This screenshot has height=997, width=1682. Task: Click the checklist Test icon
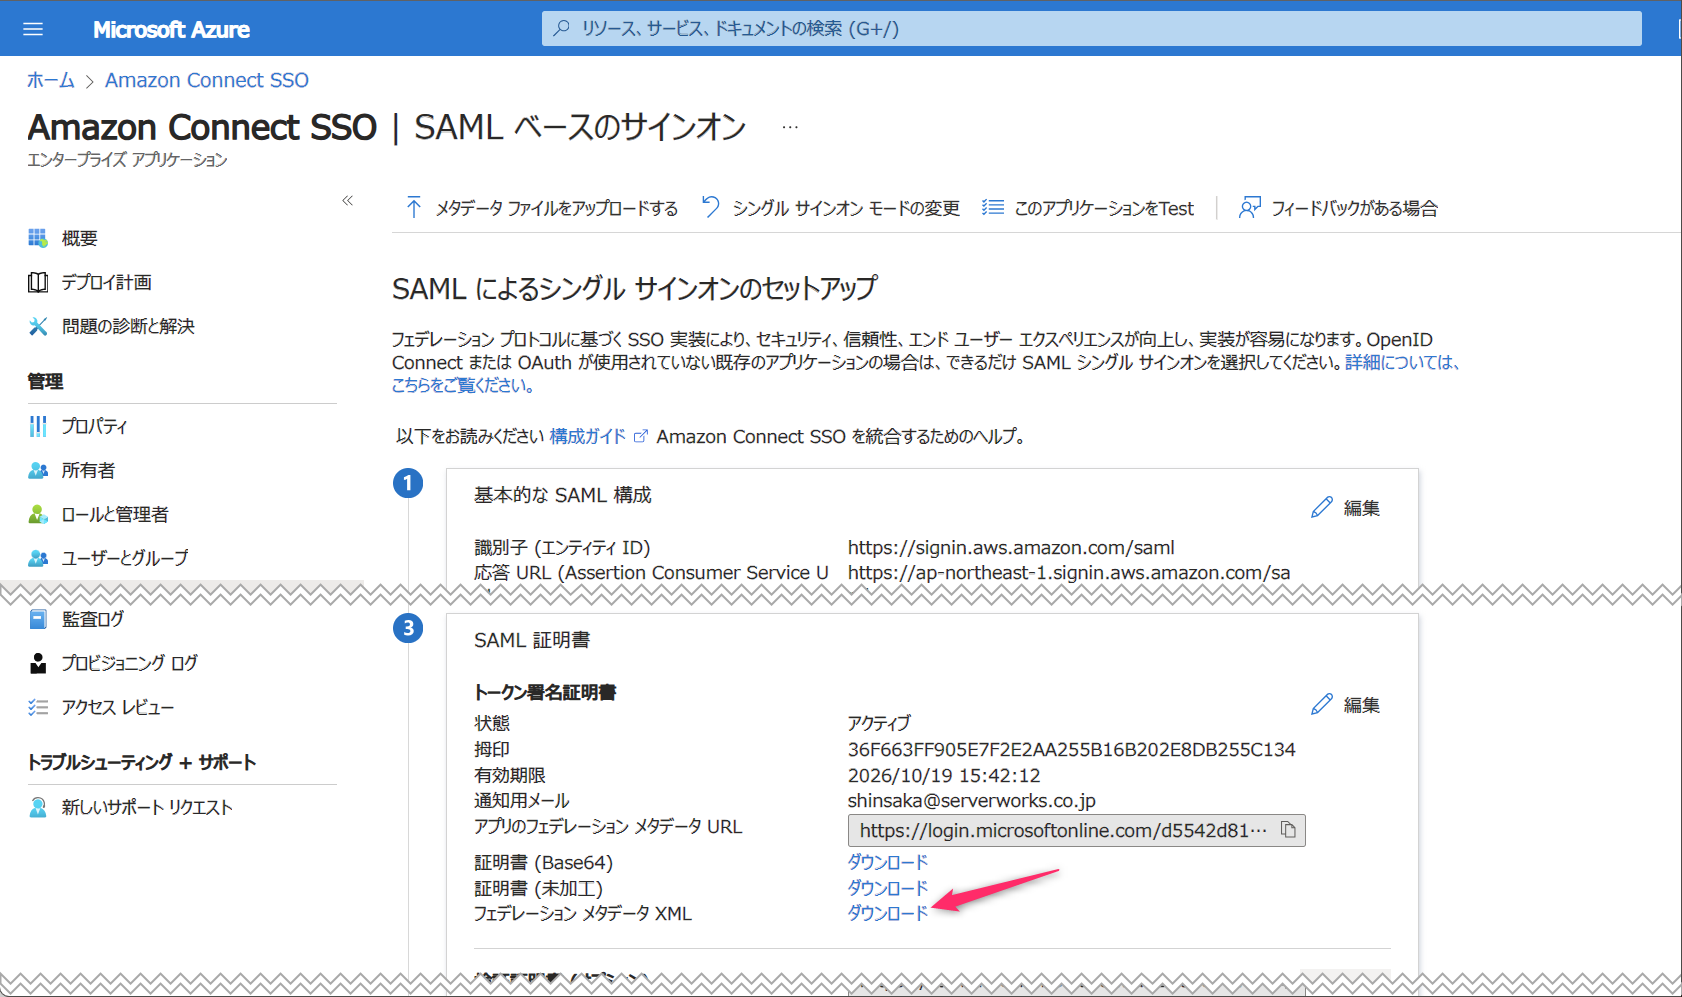pyautogui.click(x=992, y=207)
